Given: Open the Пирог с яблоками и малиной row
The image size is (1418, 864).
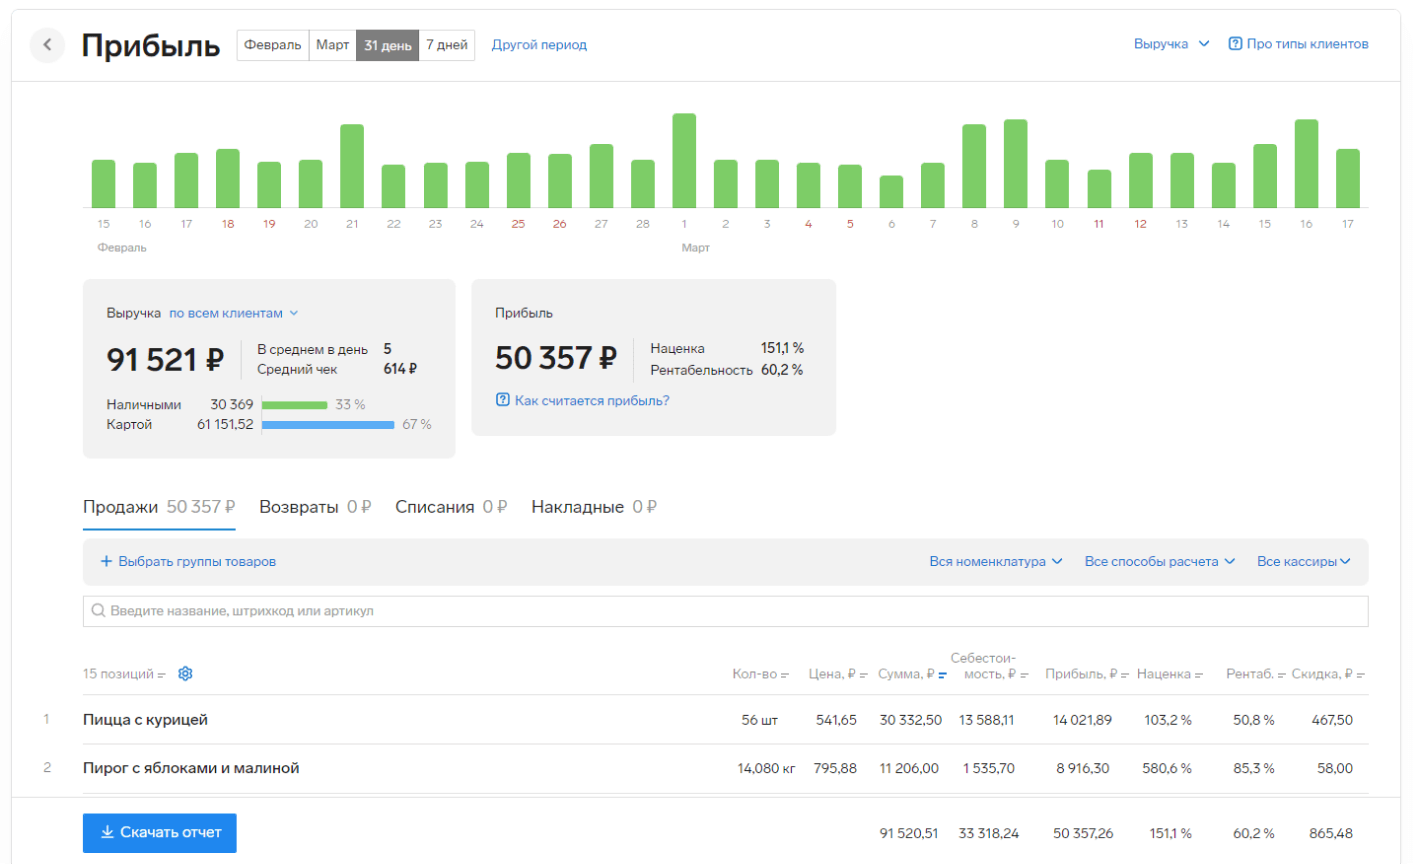Looking at the screenshot, I should pos(725,768).
